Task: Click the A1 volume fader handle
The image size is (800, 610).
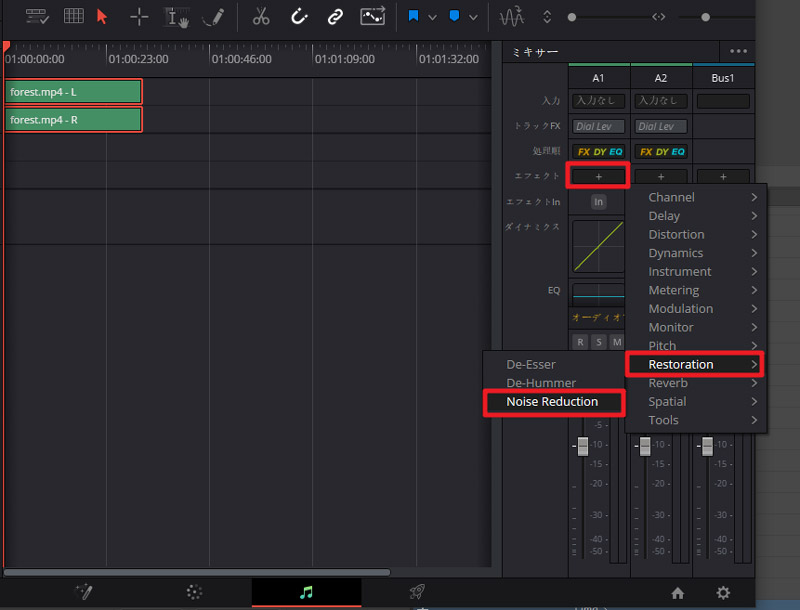Action: click(582, 445)
